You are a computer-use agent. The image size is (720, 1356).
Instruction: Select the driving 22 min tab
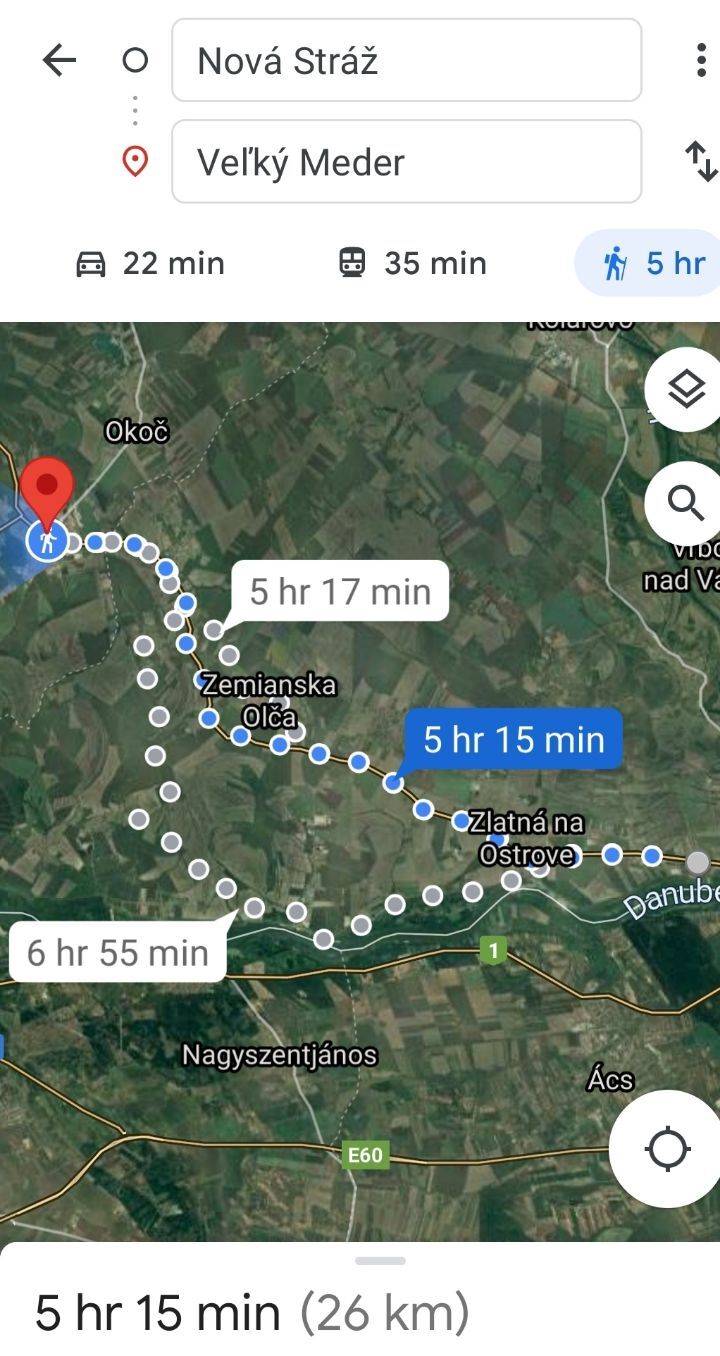[x=151, y=263]
